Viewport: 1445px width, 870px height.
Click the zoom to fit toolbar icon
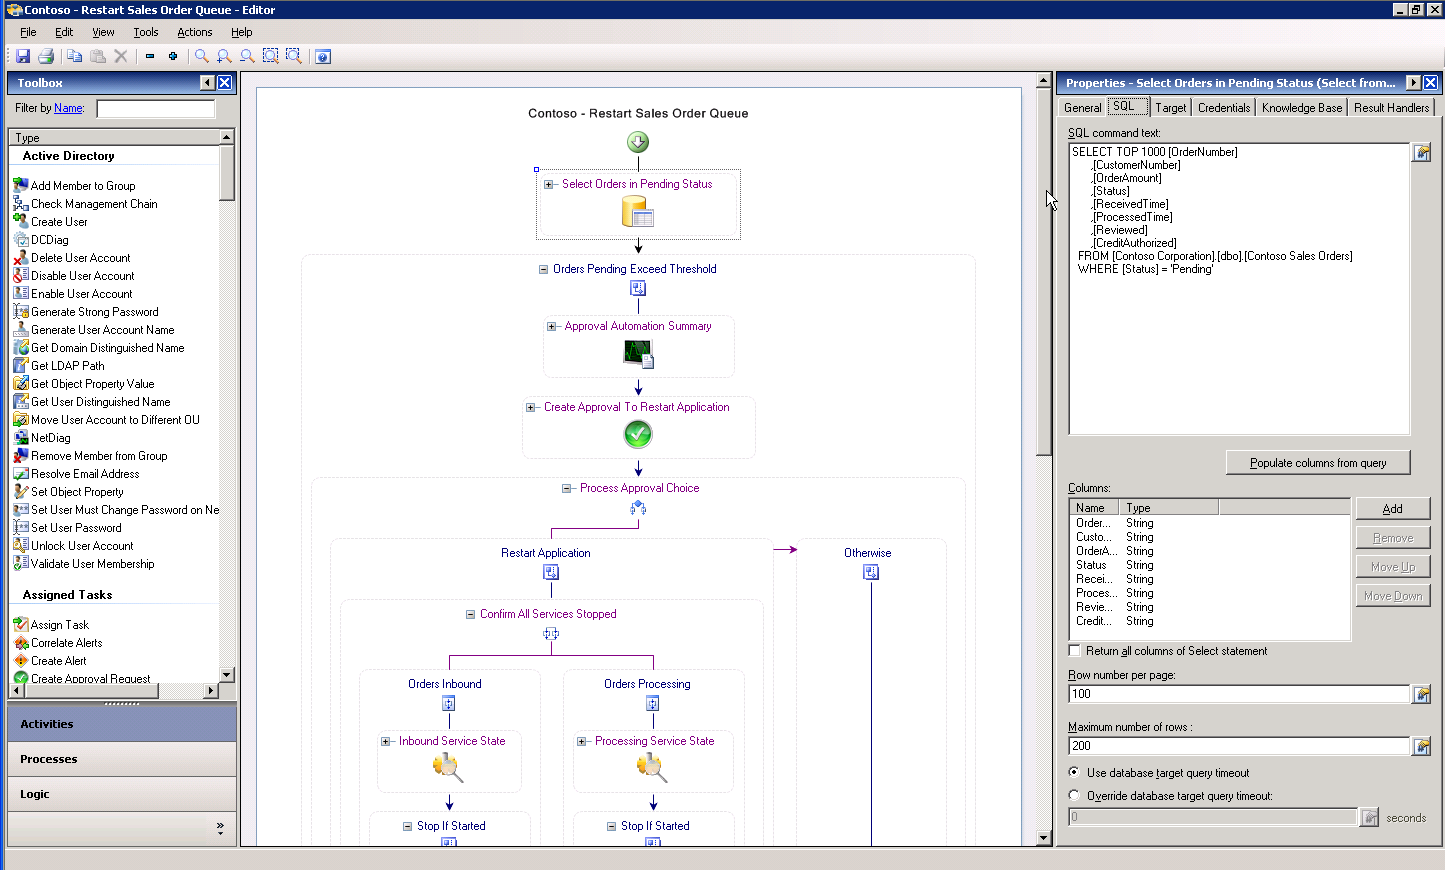(271, 56)
